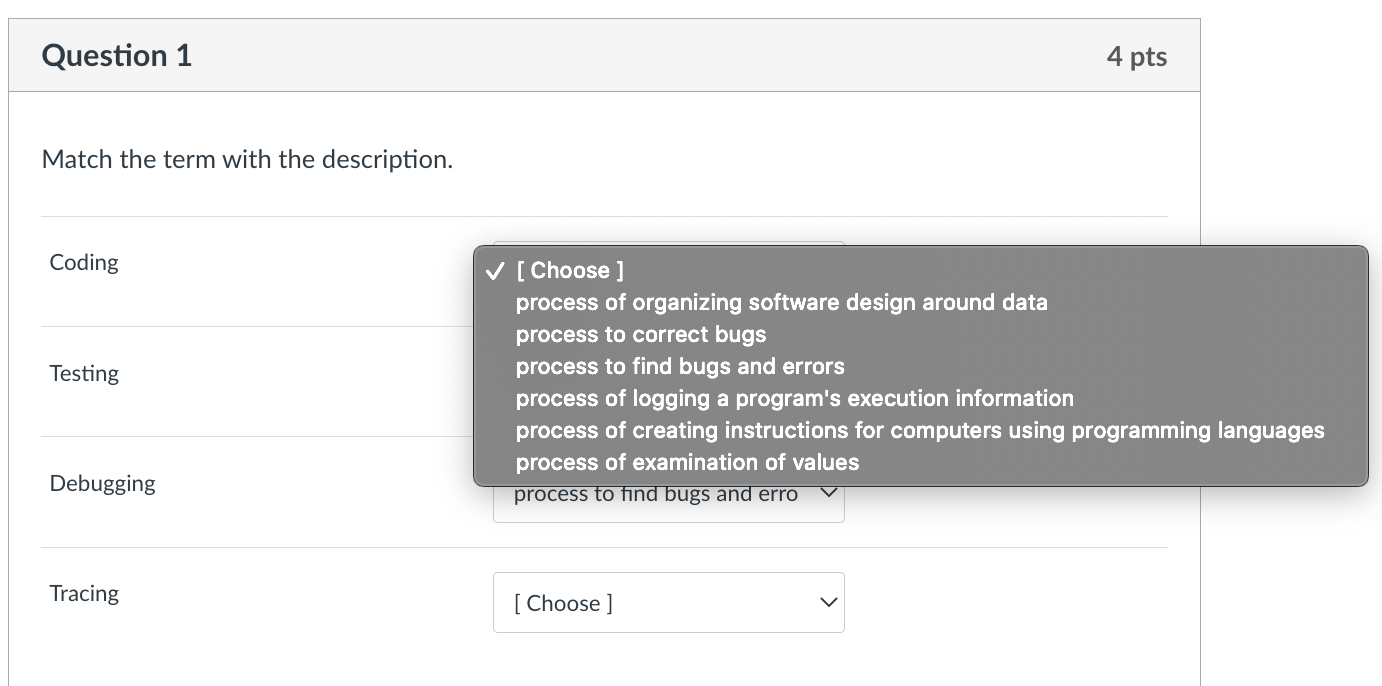The image size is (1382, 686).
Task: Pick "process of examination of values" option
Action: coord(687,463)
